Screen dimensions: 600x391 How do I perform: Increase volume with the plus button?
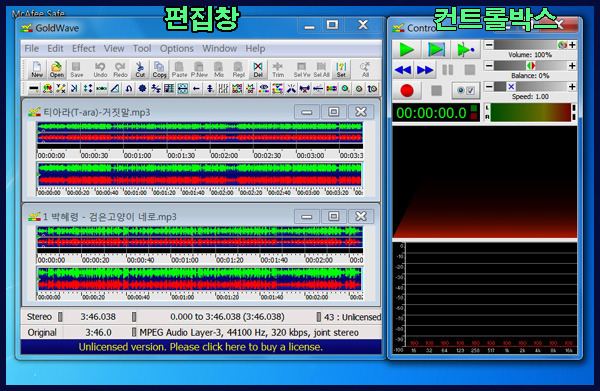[572, 45]
